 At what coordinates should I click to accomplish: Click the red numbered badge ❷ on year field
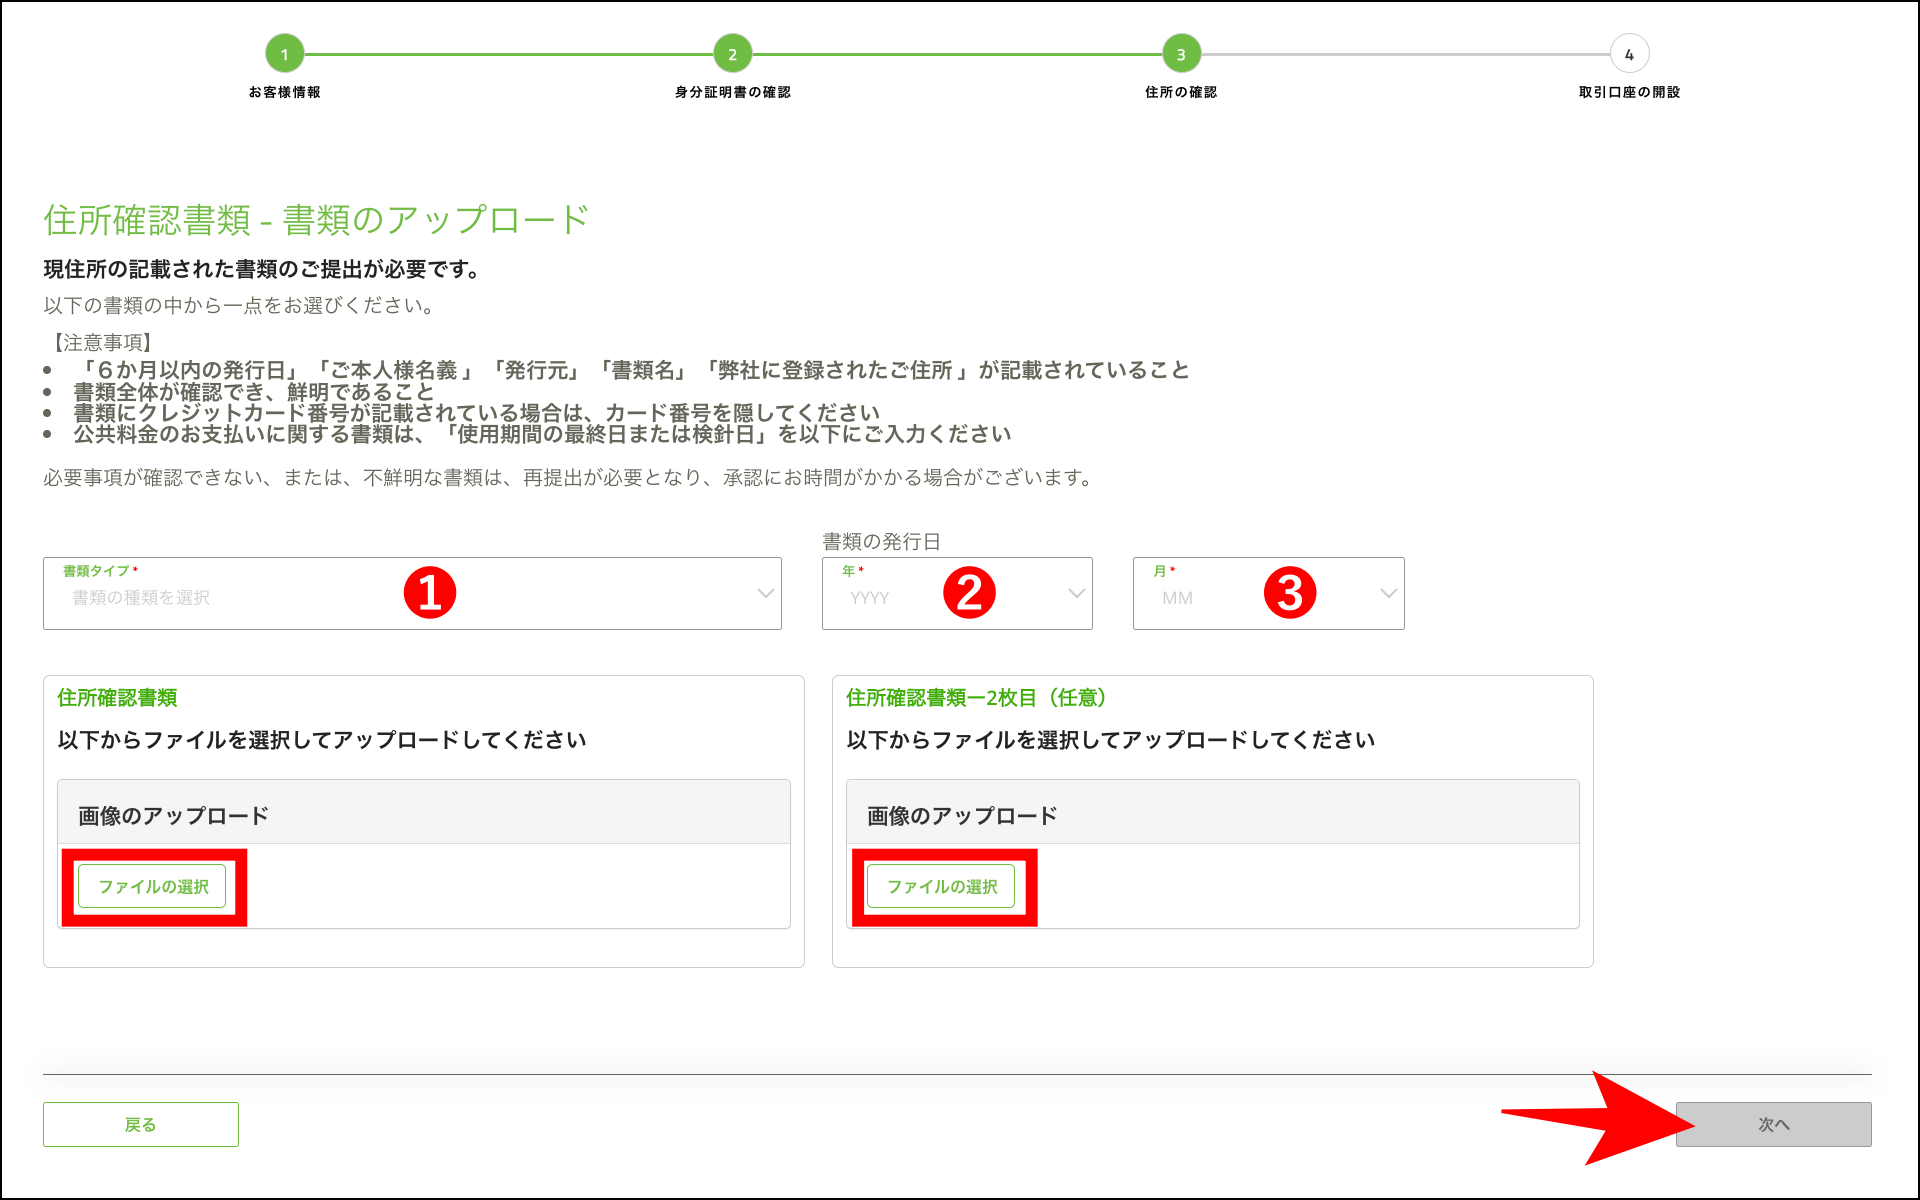coord(968,592)
